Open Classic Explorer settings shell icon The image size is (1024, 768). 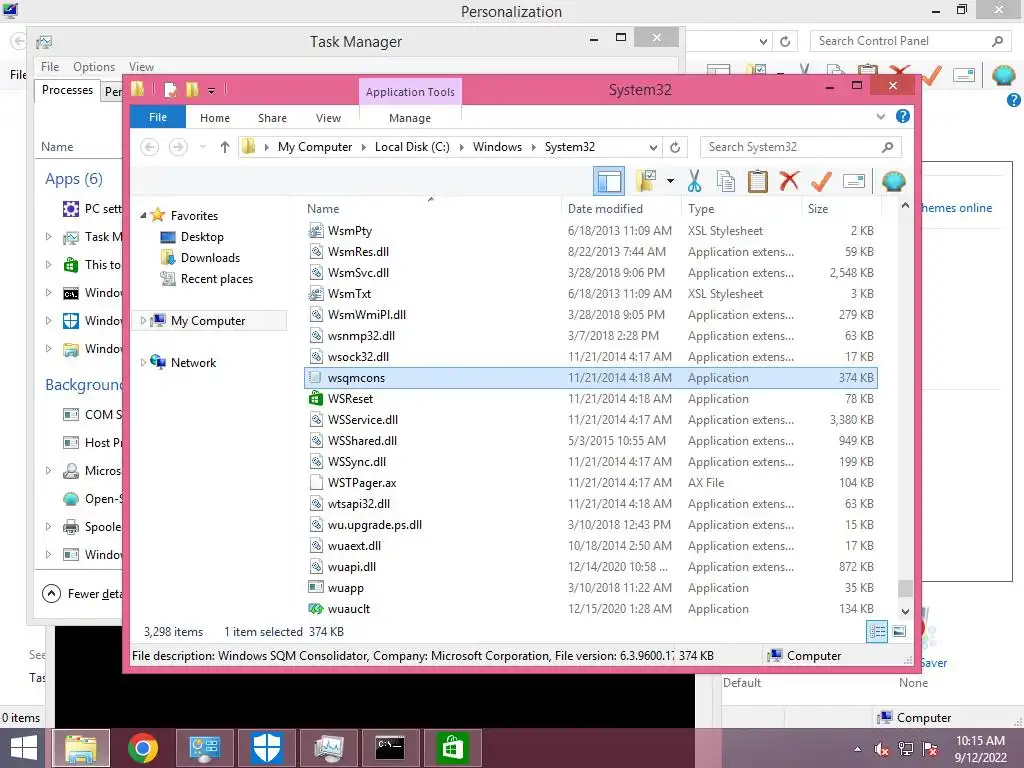coord(893,181)
